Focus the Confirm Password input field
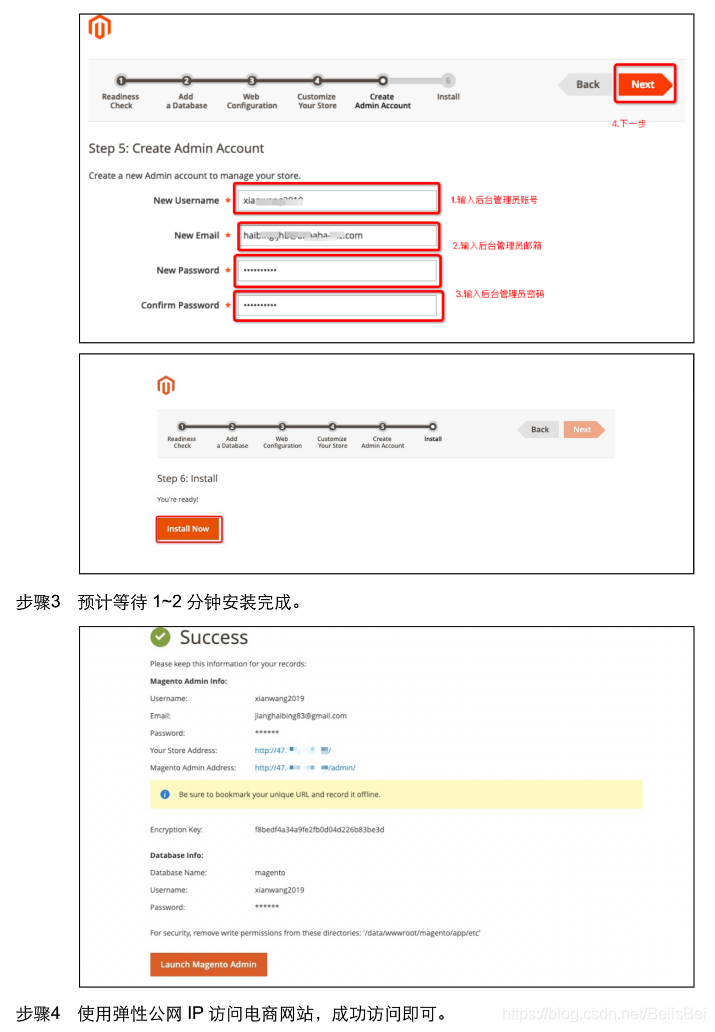 (337, 305)
